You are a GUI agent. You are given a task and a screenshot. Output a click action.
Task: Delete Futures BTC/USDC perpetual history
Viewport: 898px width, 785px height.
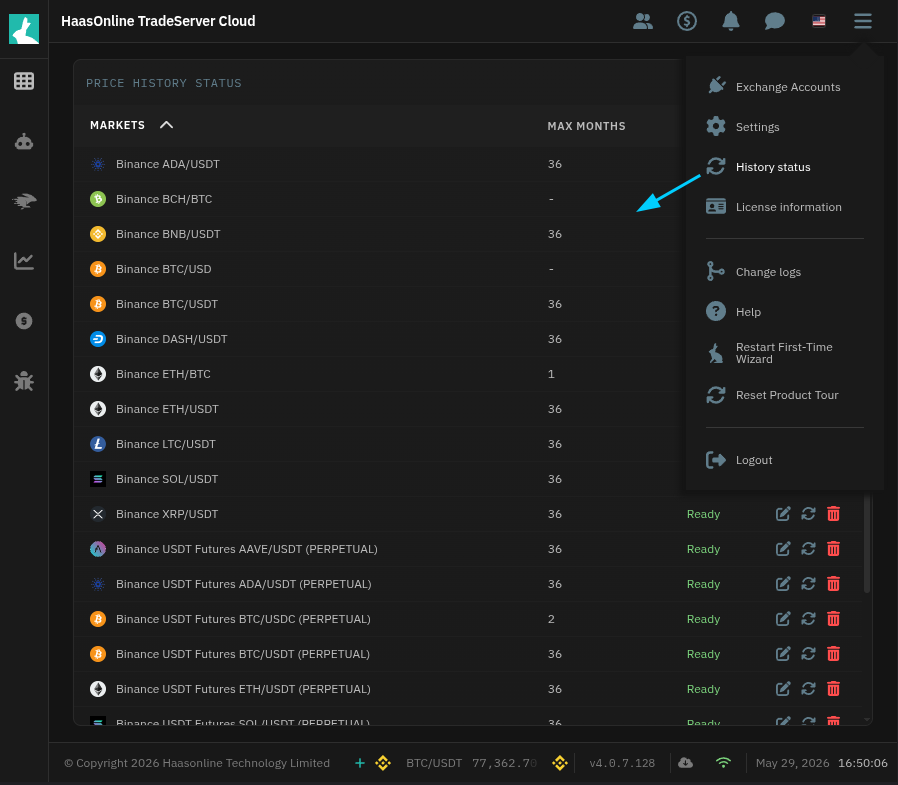(x=833, y=619)
